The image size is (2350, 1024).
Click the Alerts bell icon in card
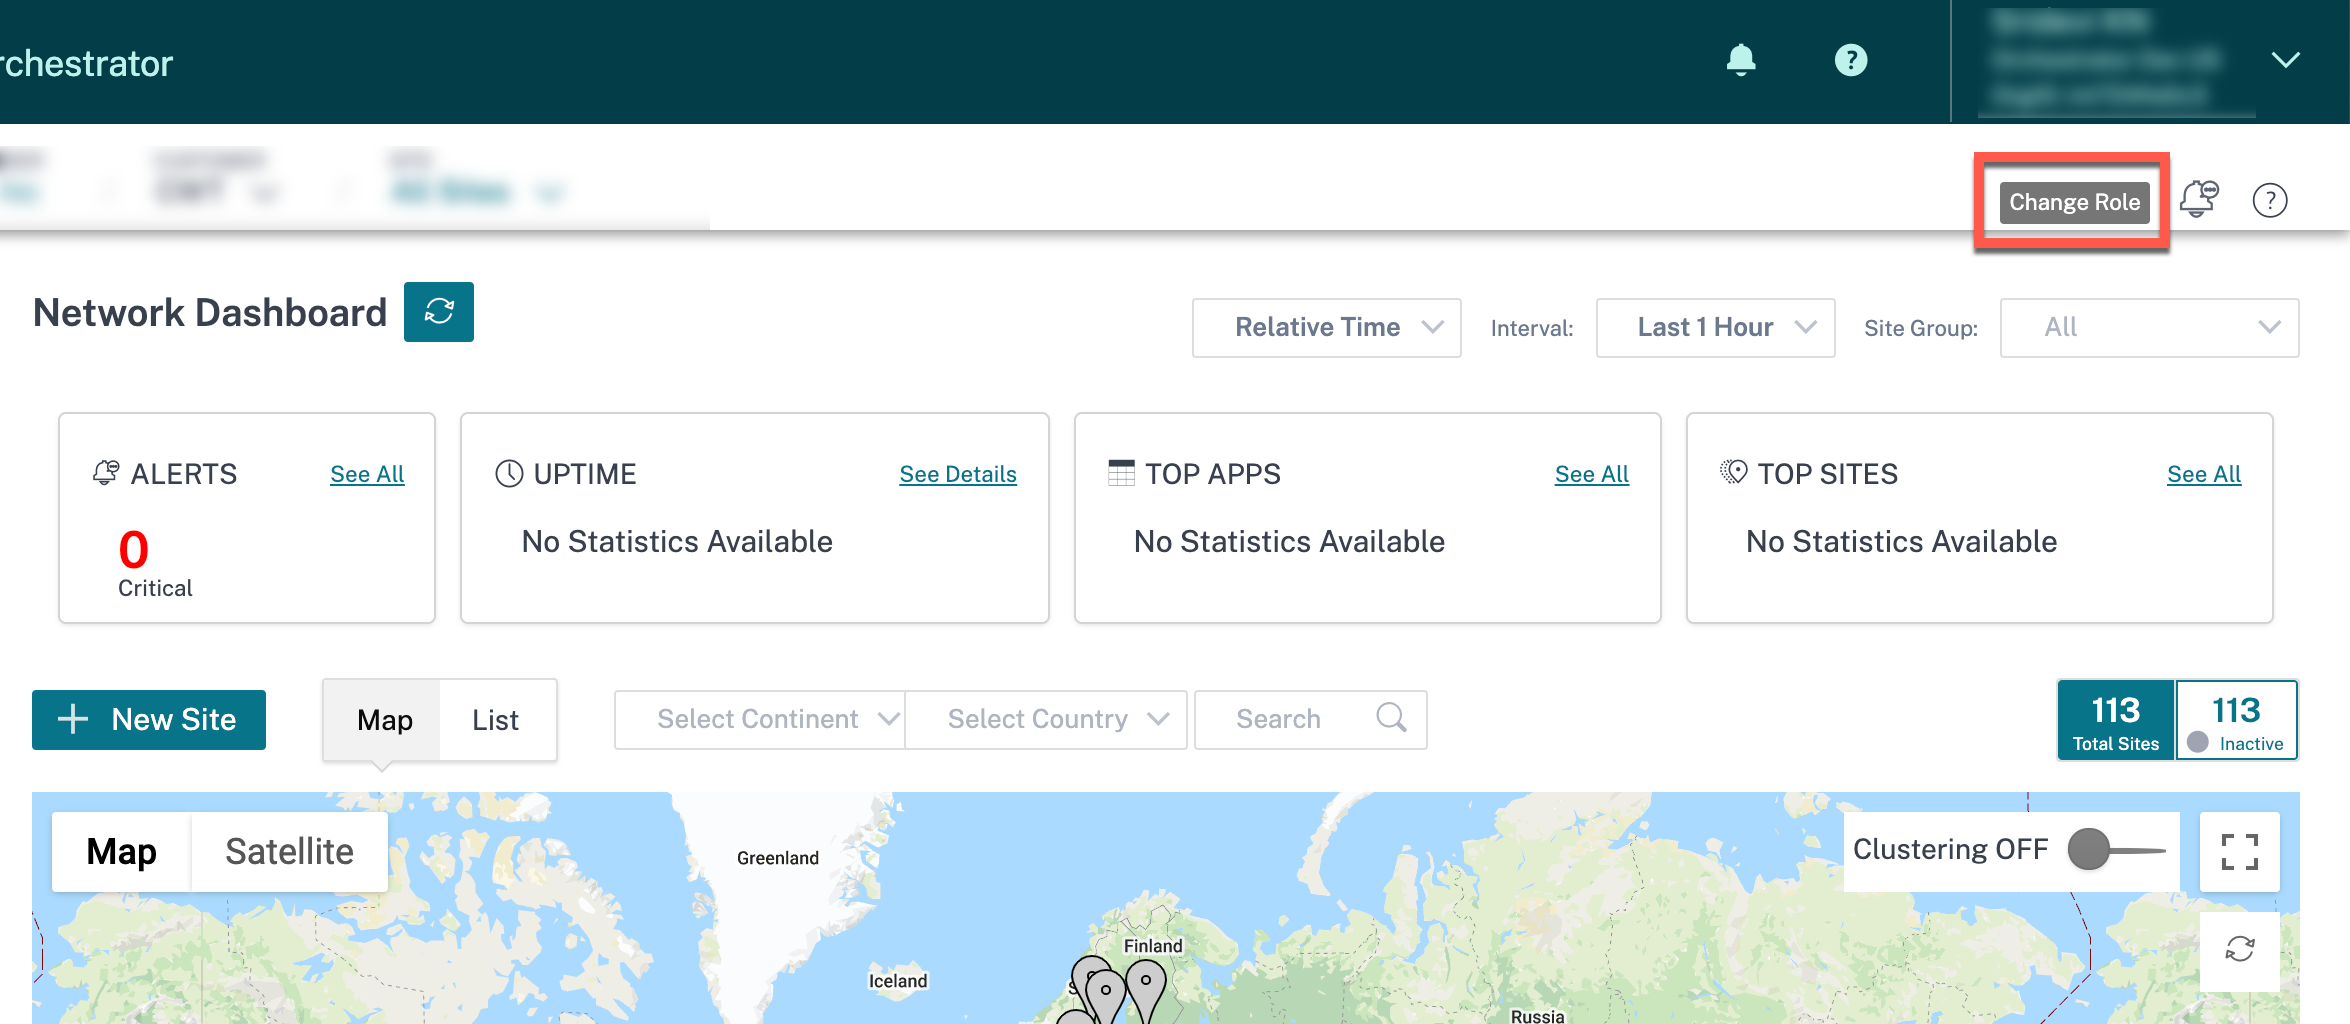pos(106,473)
